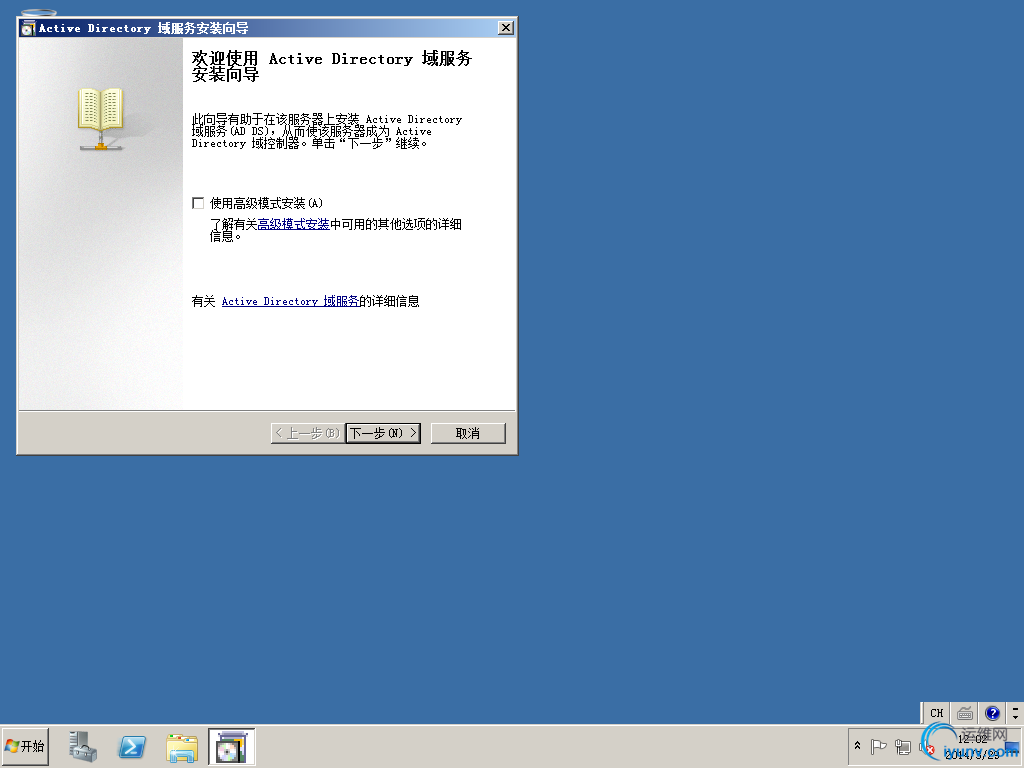
Task: Open the network status tray icon
Action: (x=901, y=746)
